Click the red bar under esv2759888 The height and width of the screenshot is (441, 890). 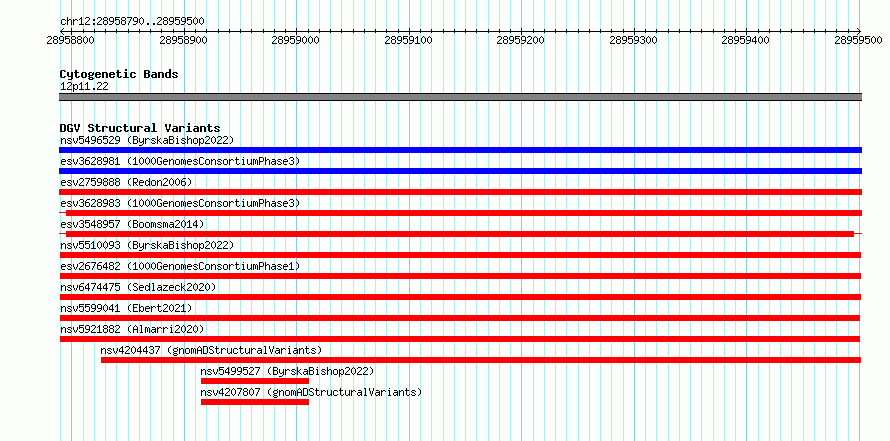coord(460,192)
